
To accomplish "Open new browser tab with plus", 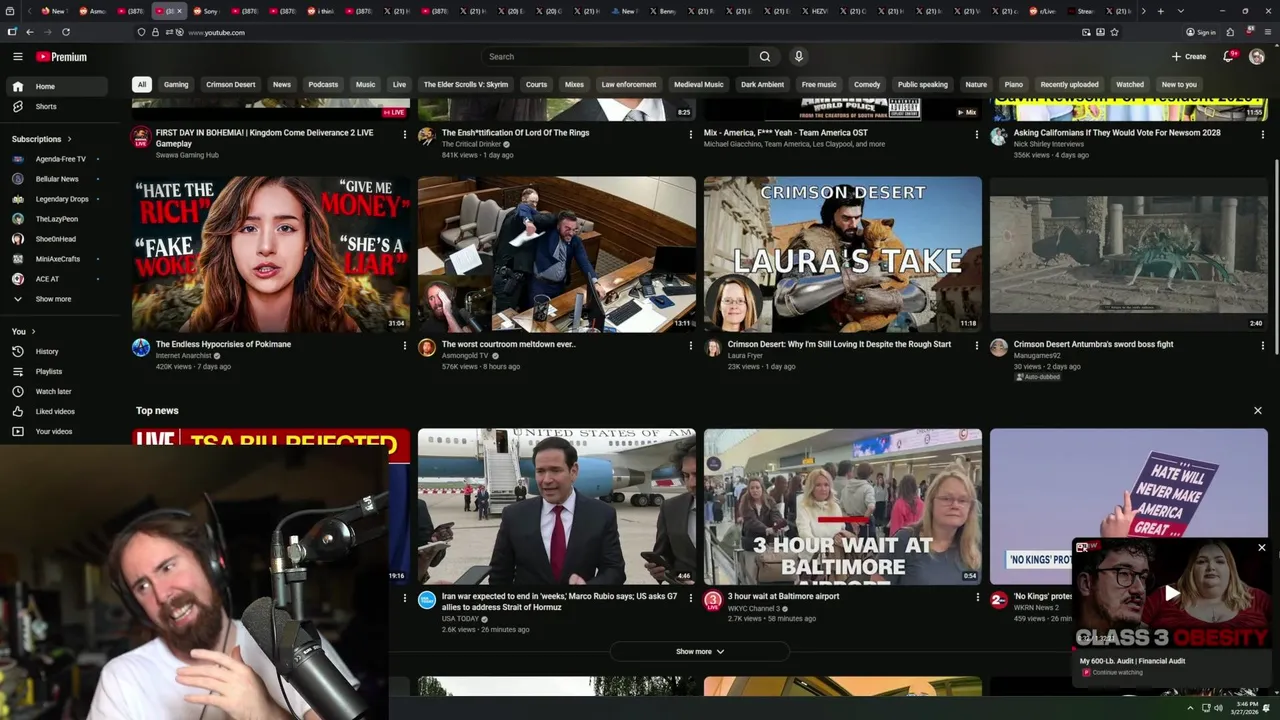I will coord(1160,11).
